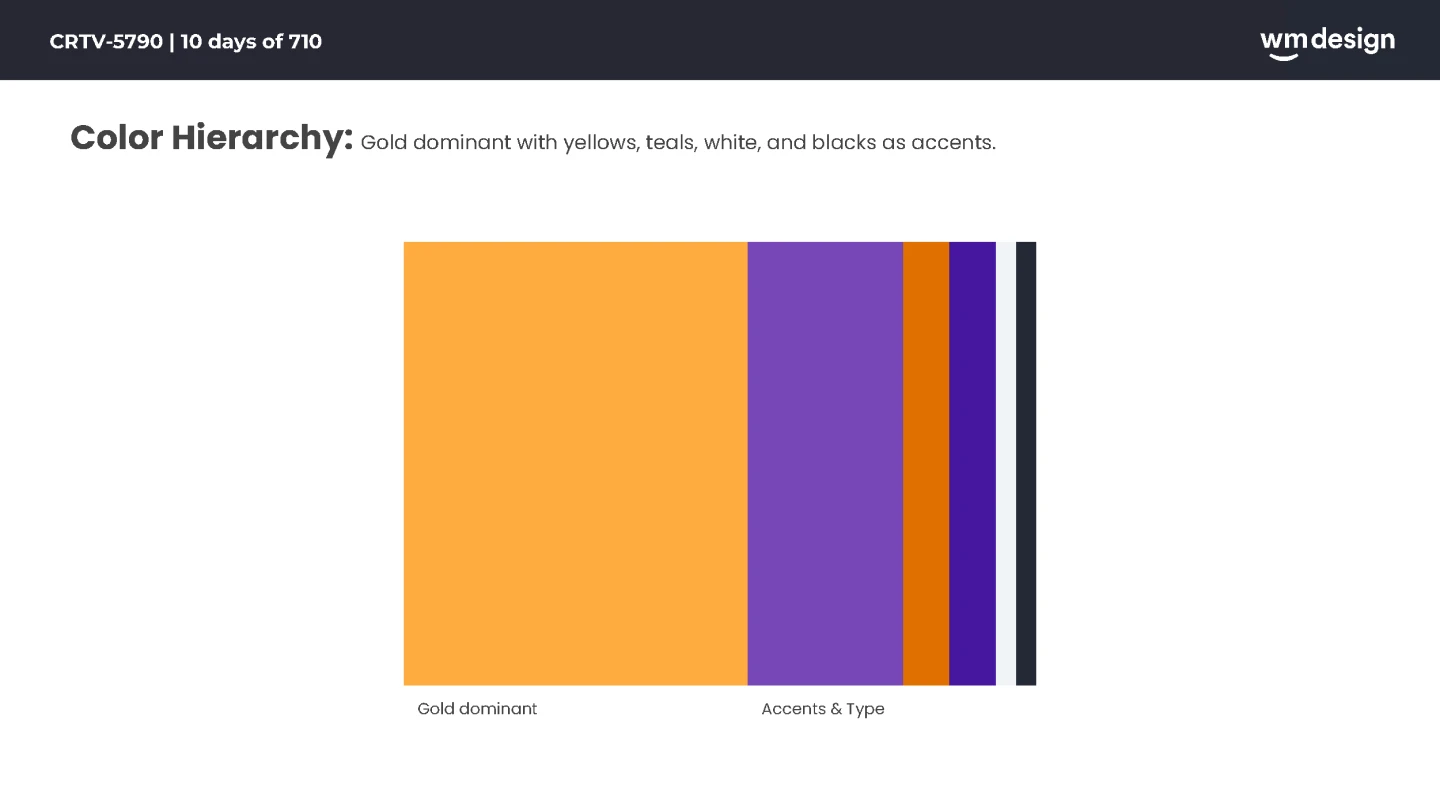Image resolution: width=1440 pixels, height=811 pixels.
Task: Click the smile curve under the wm logo
Action: click(x=1283, y=56)
